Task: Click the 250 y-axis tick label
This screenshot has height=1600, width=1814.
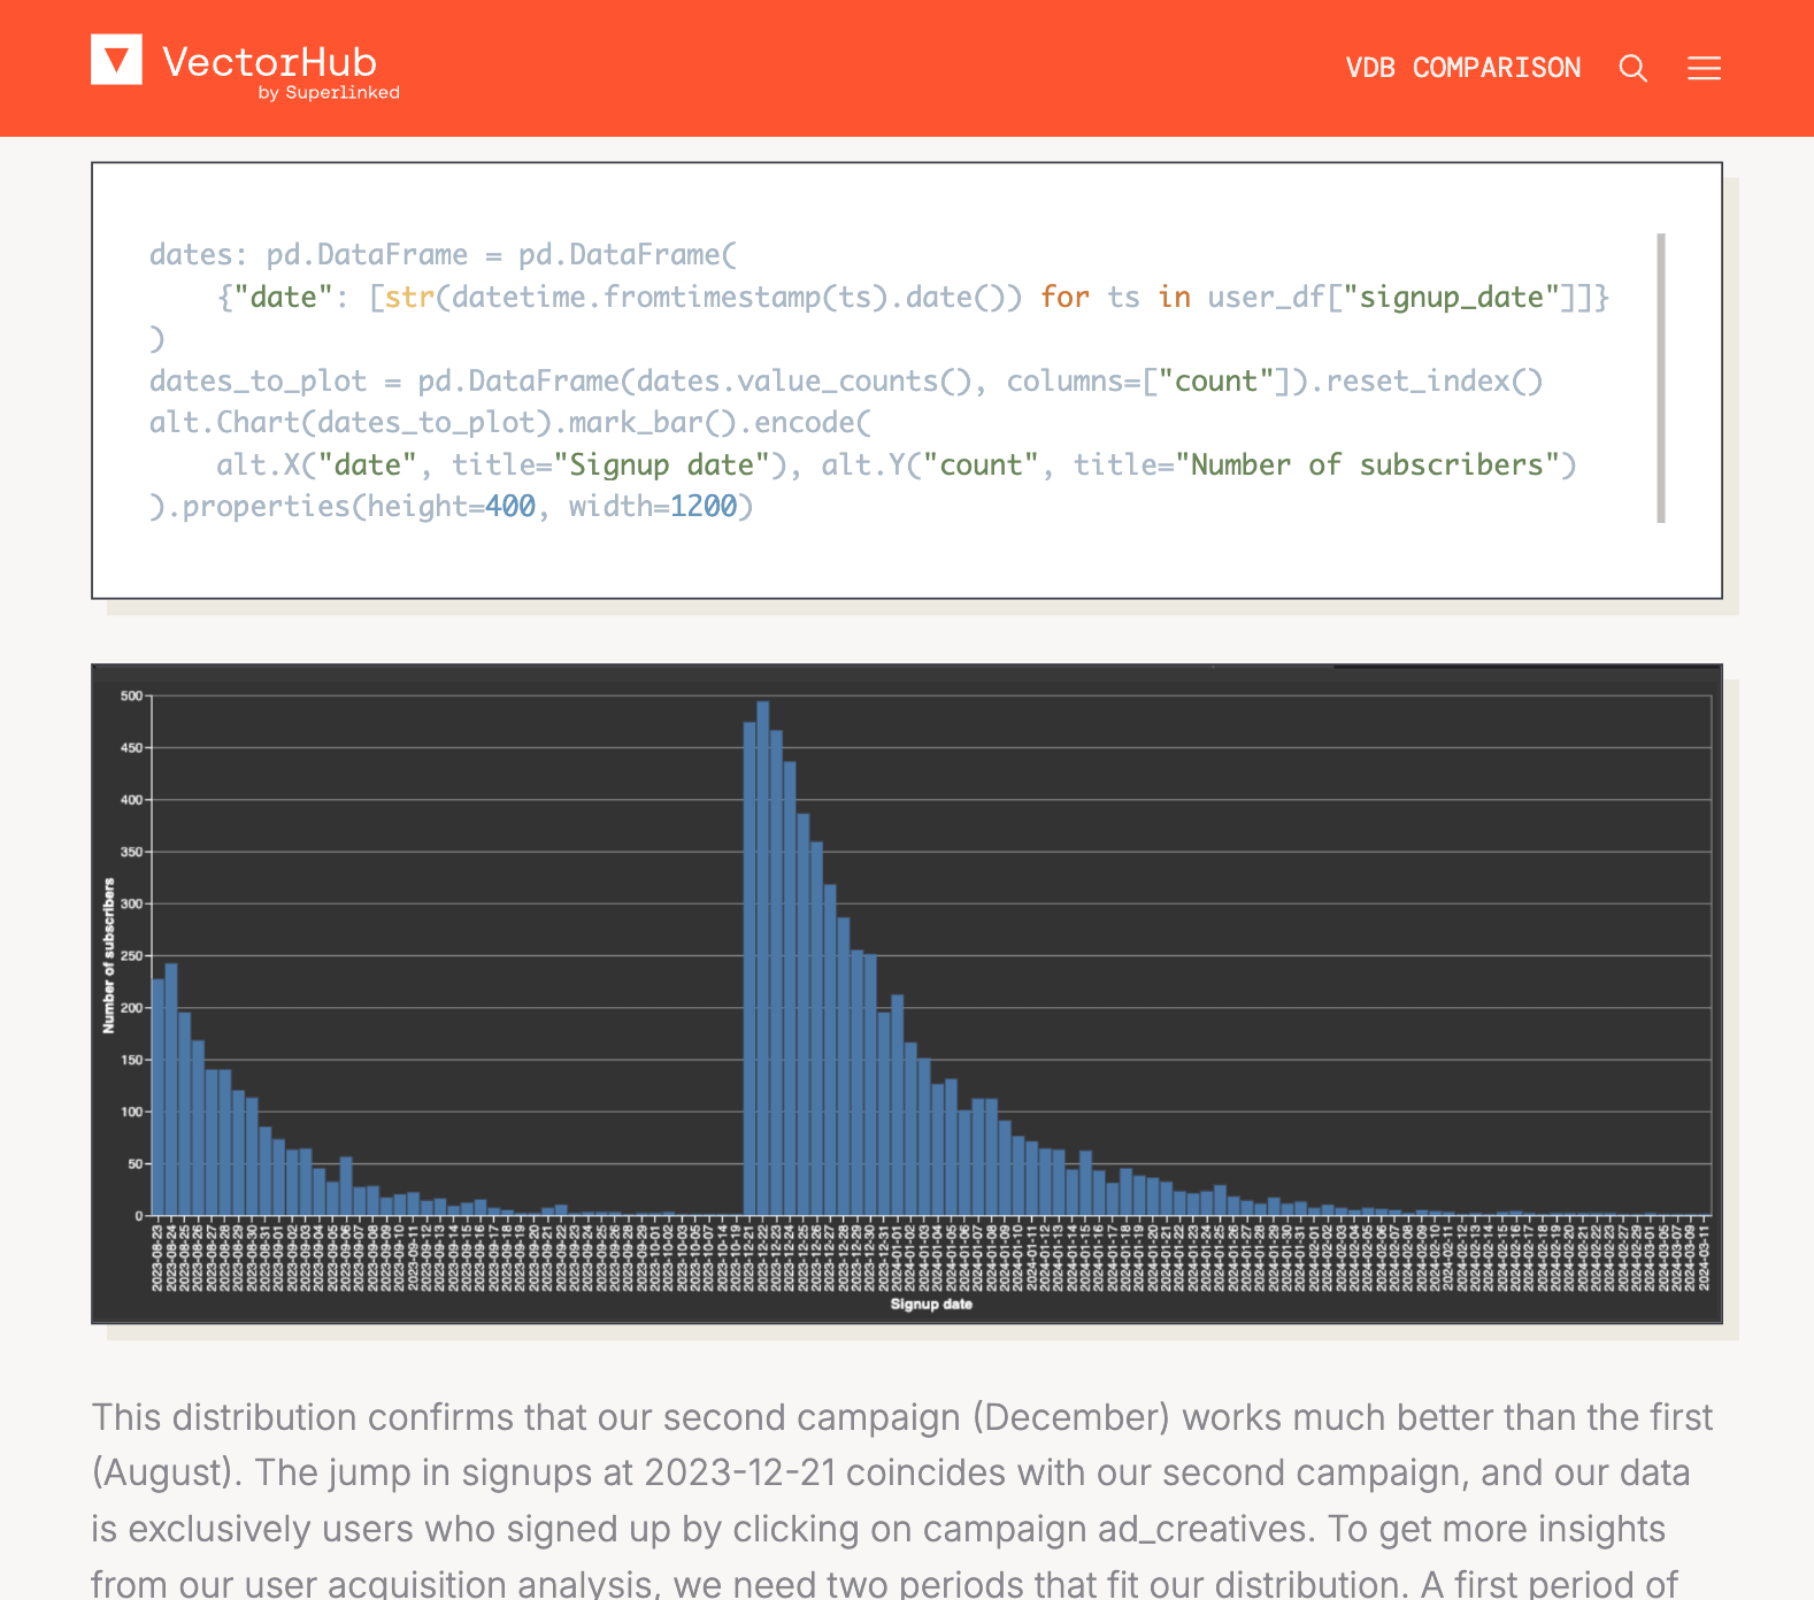Action: [x=131, y=956]
